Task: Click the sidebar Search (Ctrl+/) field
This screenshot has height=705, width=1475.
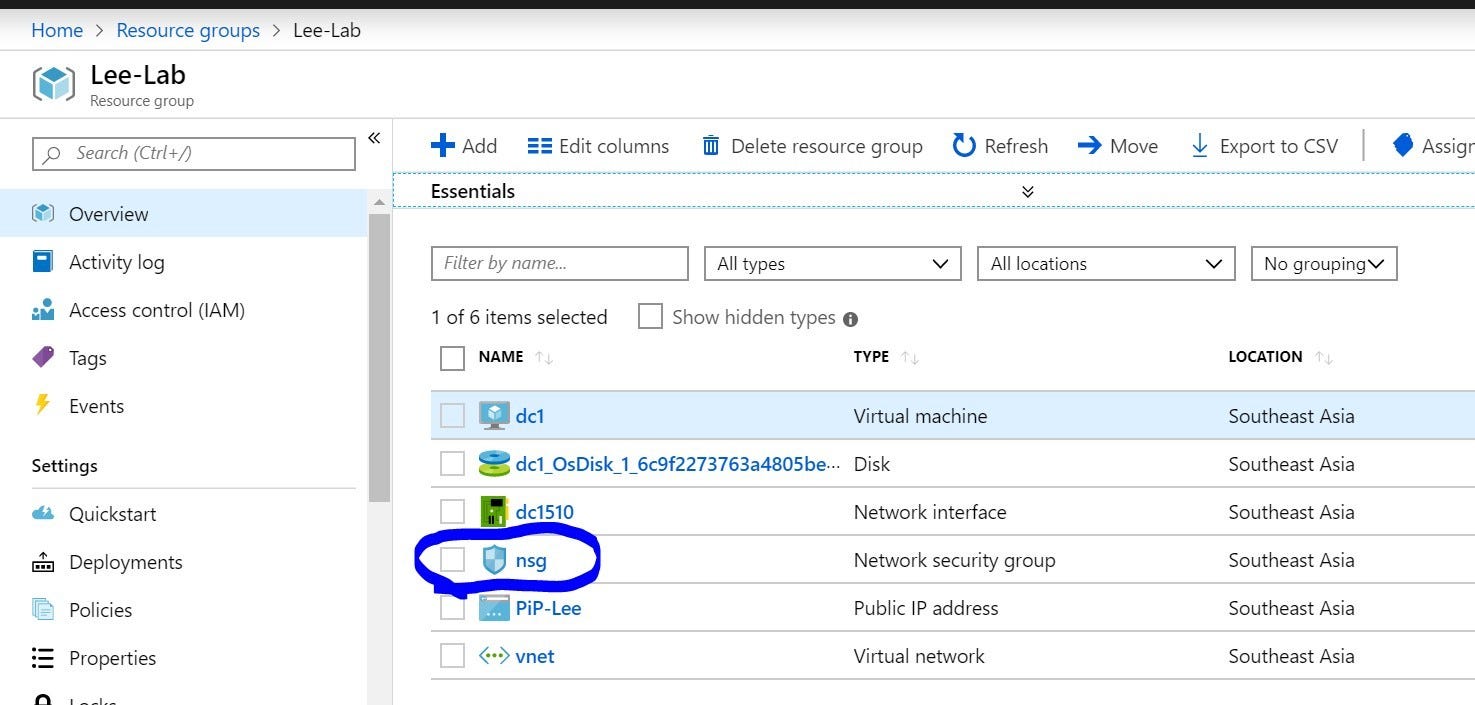Action: (x=194, y=153)
